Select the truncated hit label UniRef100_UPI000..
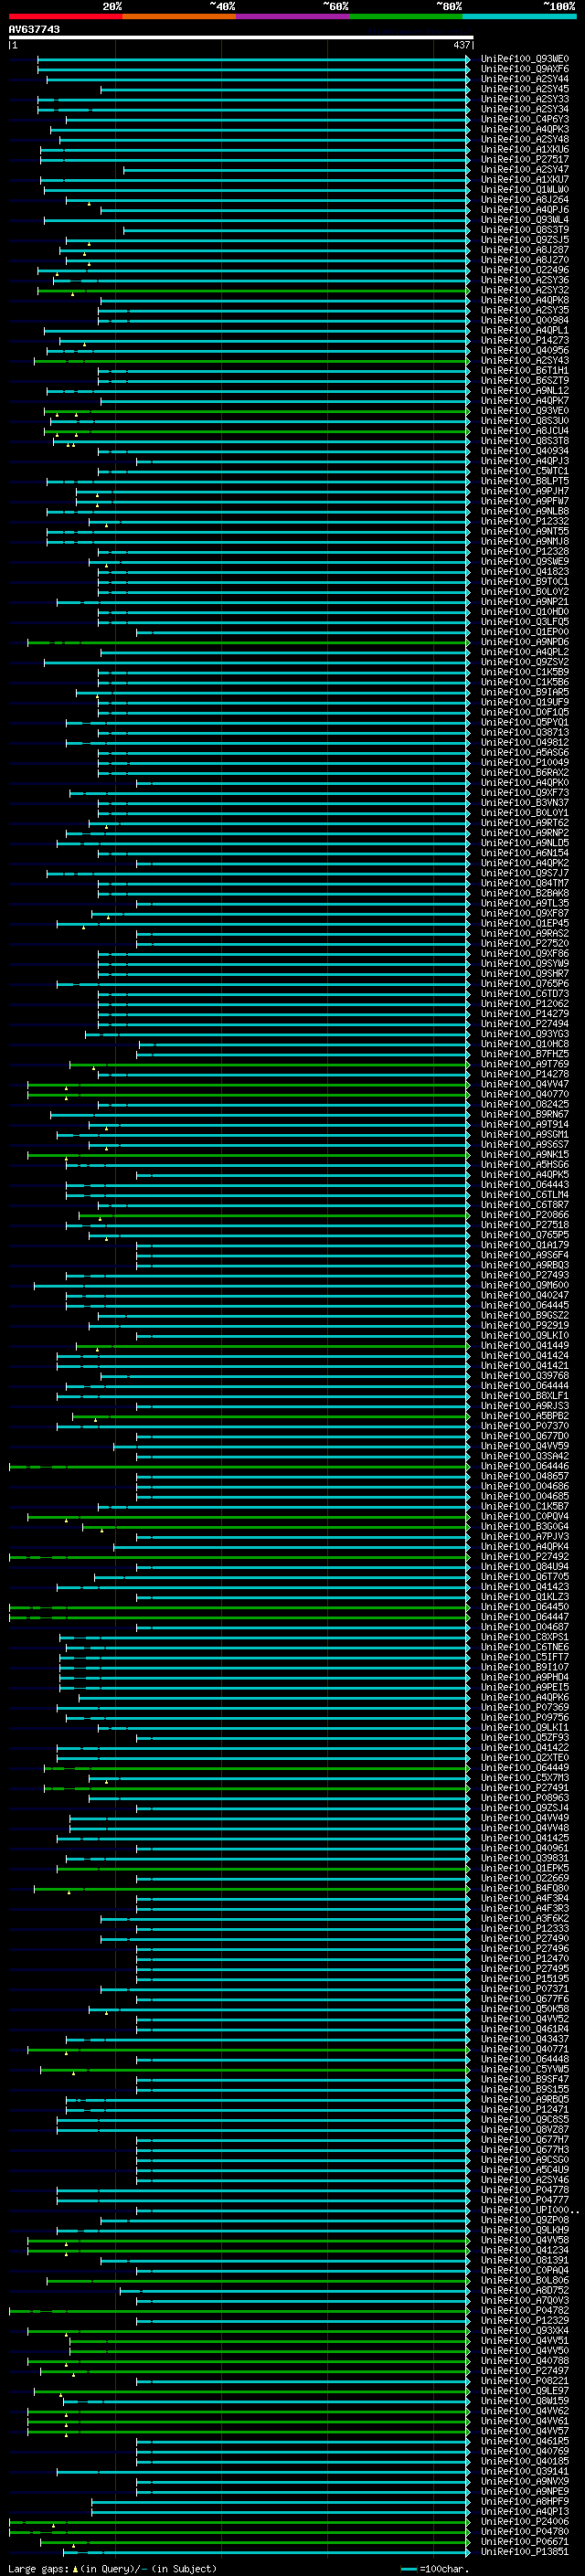The width and height of the screenshot is (585, 2576). coord(530,2210)
